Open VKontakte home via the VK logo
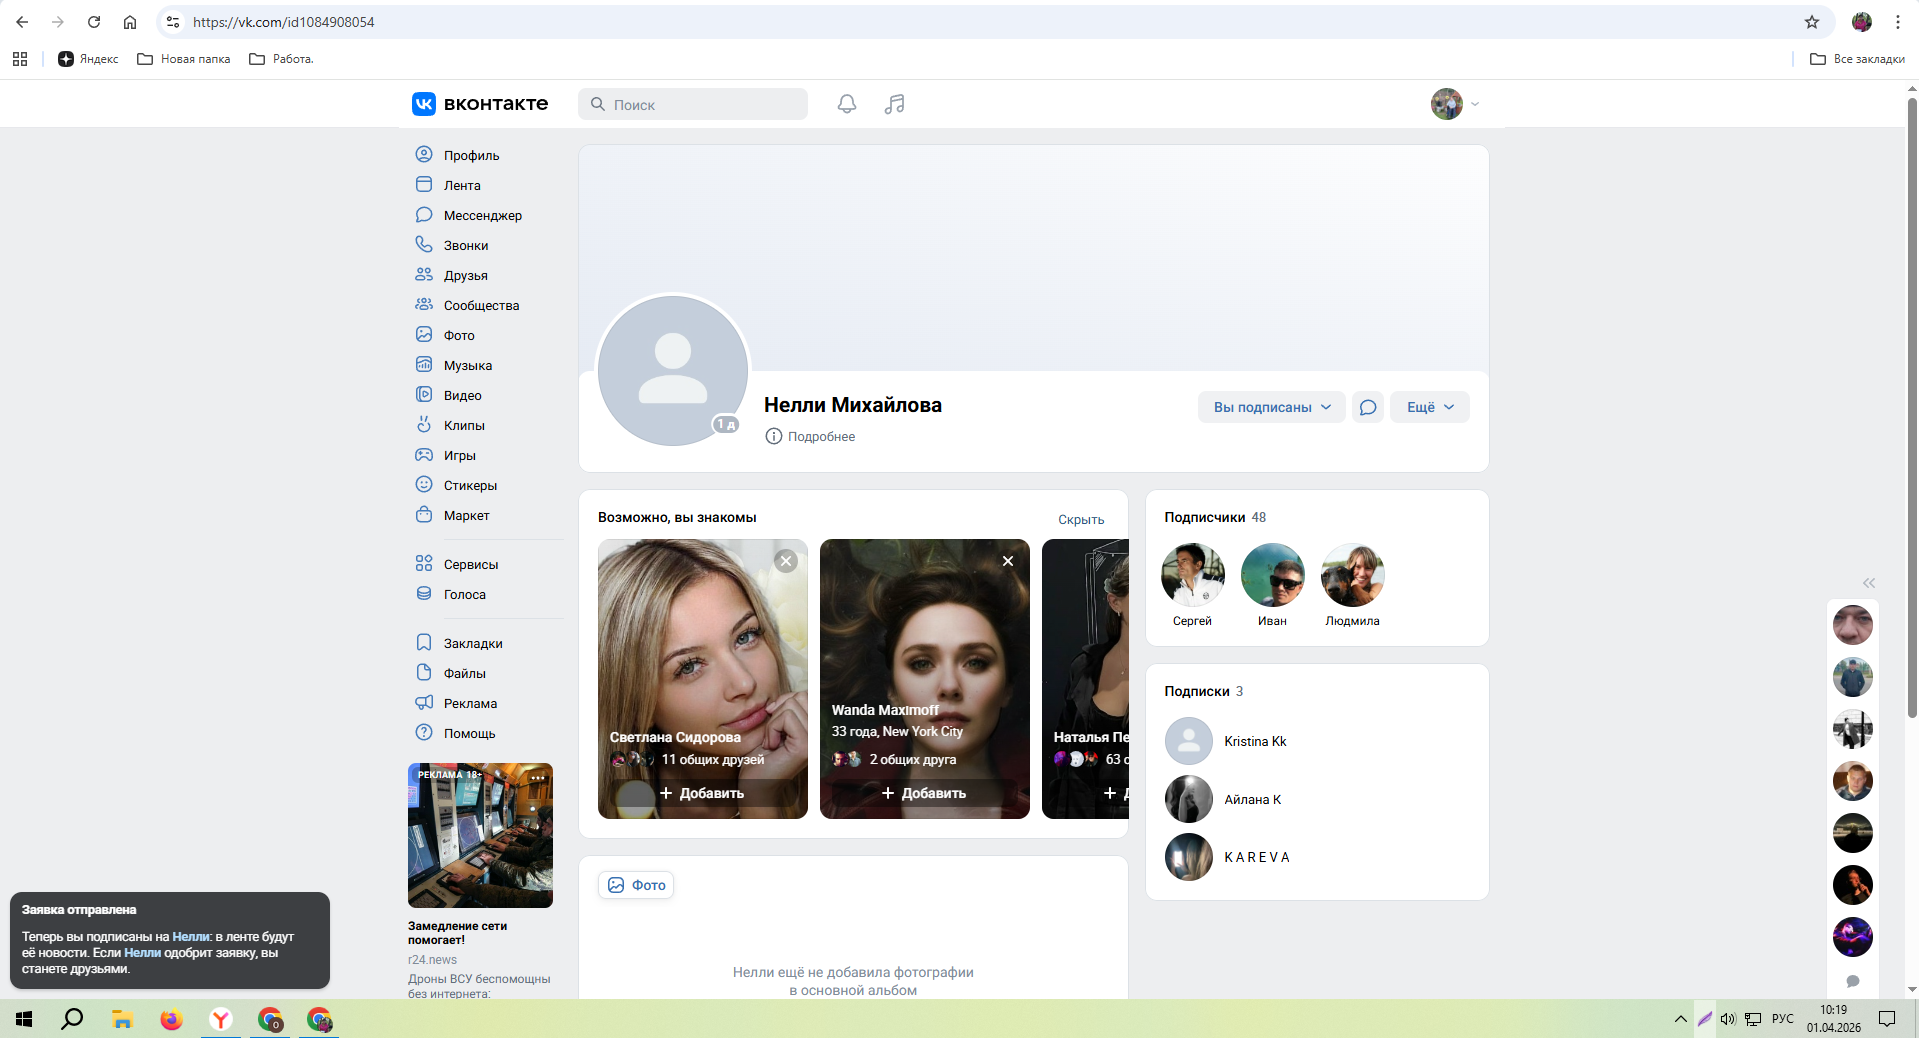 pos(480,104)
